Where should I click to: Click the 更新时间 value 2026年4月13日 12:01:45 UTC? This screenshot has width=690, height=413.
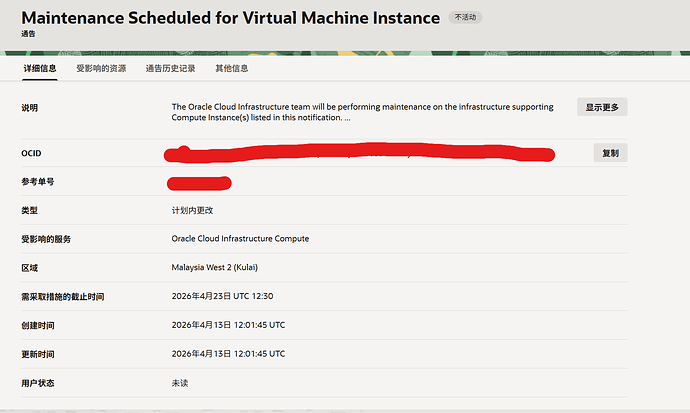(x=228, y=354)
